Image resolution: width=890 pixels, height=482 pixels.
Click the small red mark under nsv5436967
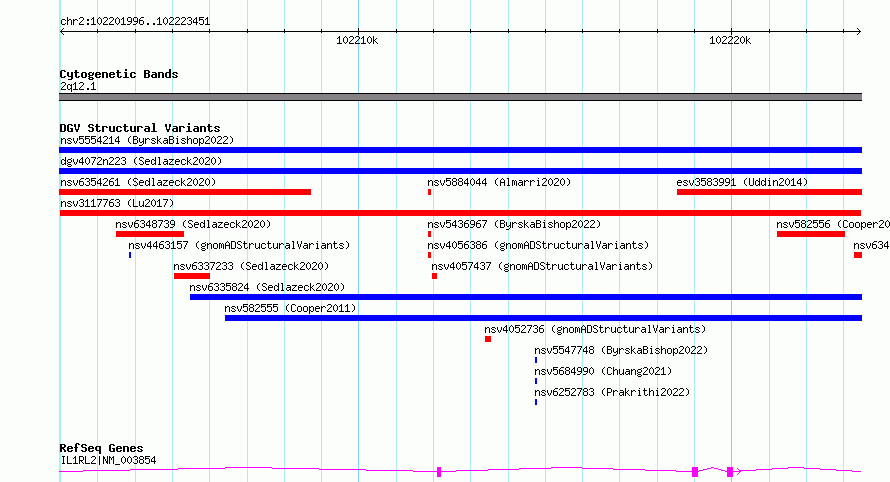click(430, 234)
